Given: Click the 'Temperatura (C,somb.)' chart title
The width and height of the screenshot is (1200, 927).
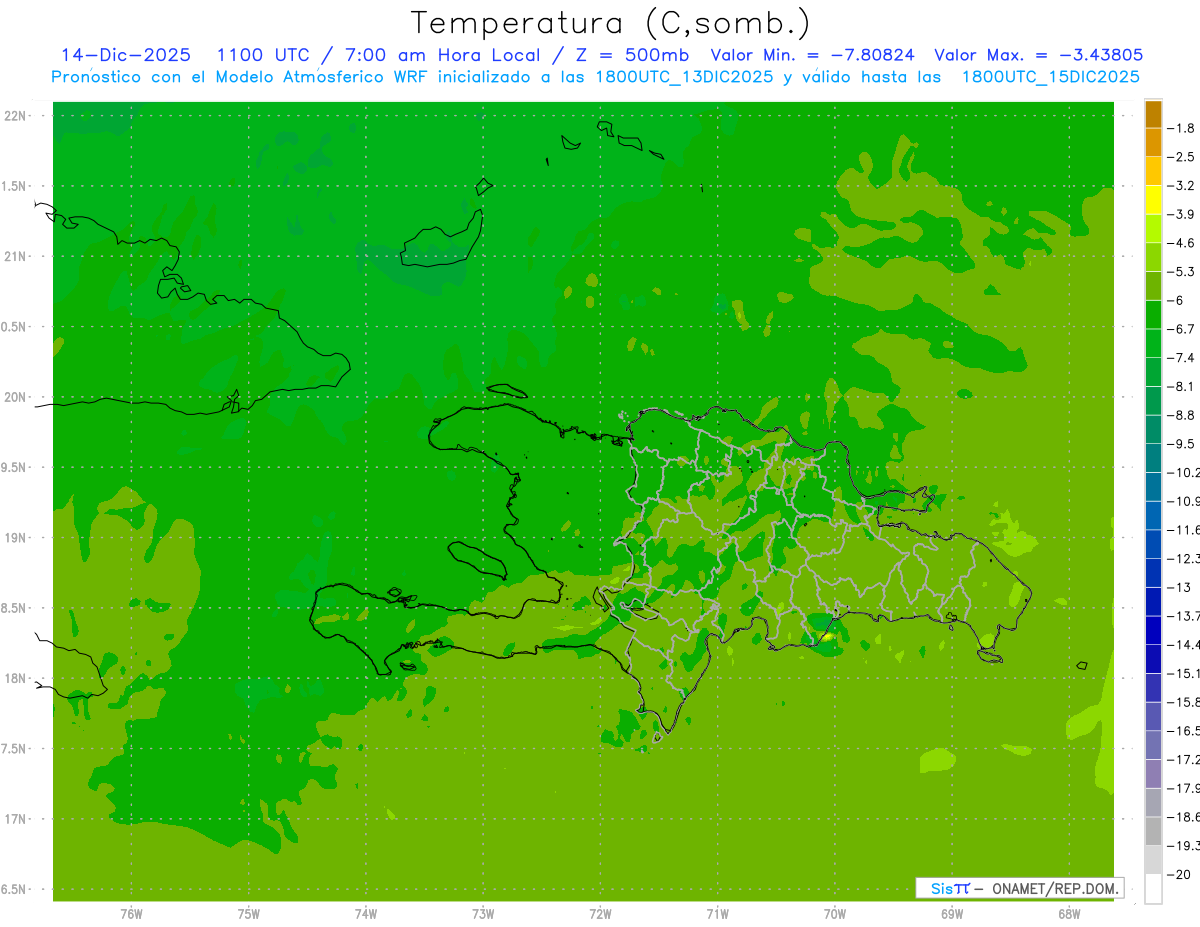Looking at the screenshot, I should [x=611, y=23].
